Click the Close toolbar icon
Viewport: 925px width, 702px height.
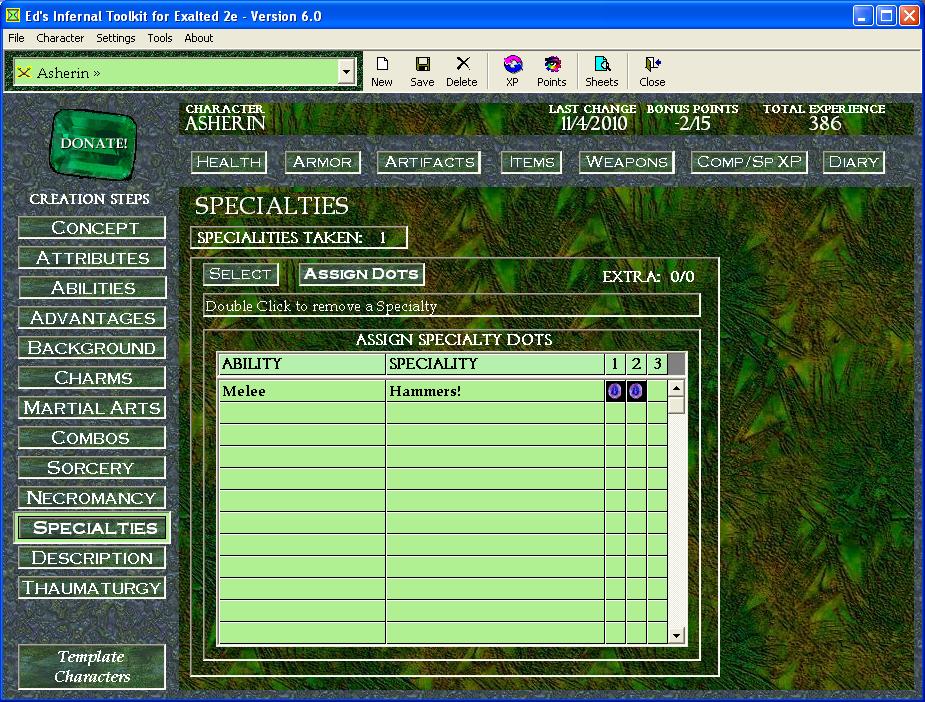[x=652, y=71]
